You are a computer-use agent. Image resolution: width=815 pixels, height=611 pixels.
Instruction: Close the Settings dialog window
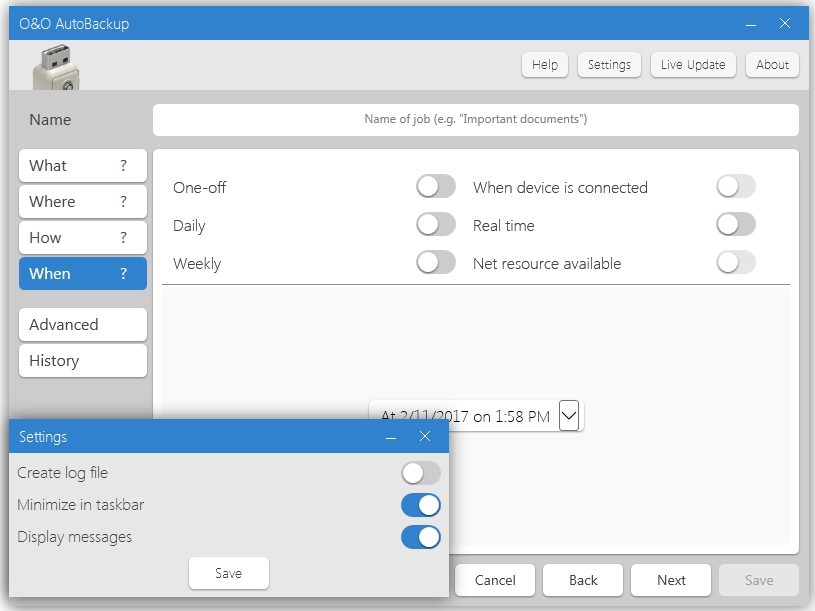[x=425, y=437]
